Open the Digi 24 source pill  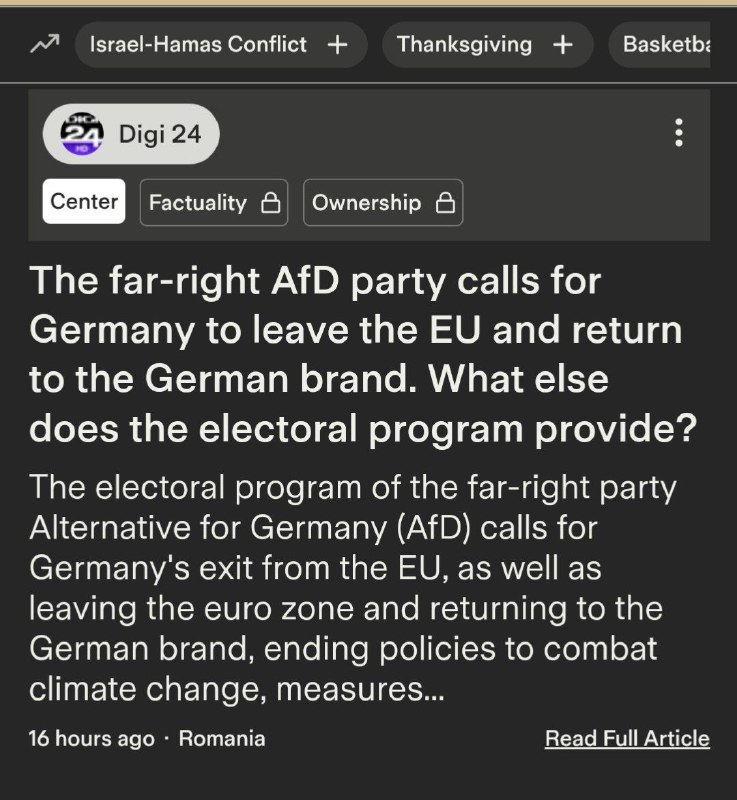pos(132,134)
